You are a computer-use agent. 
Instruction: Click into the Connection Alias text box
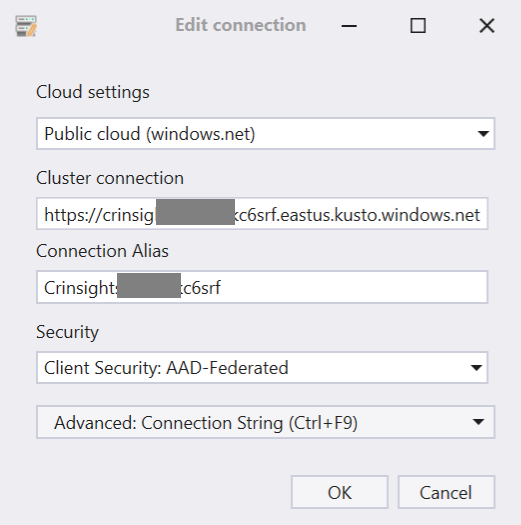pos(262,287)
